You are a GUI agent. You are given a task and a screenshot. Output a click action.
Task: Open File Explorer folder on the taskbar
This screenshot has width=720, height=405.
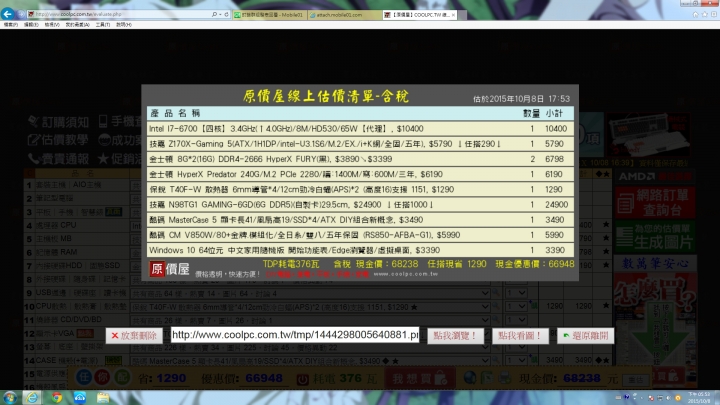[103, 397]
